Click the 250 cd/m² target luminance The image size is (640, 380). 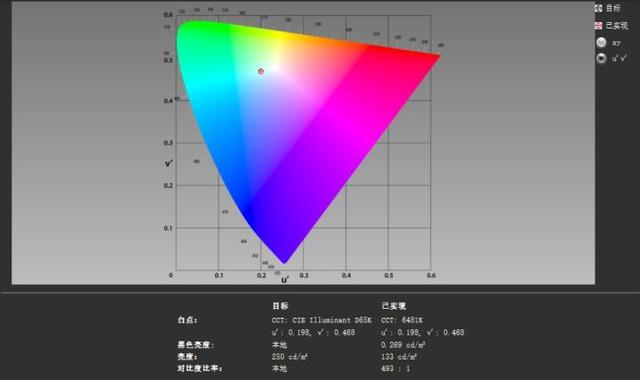pyautogui.click(x=289, y=357)
